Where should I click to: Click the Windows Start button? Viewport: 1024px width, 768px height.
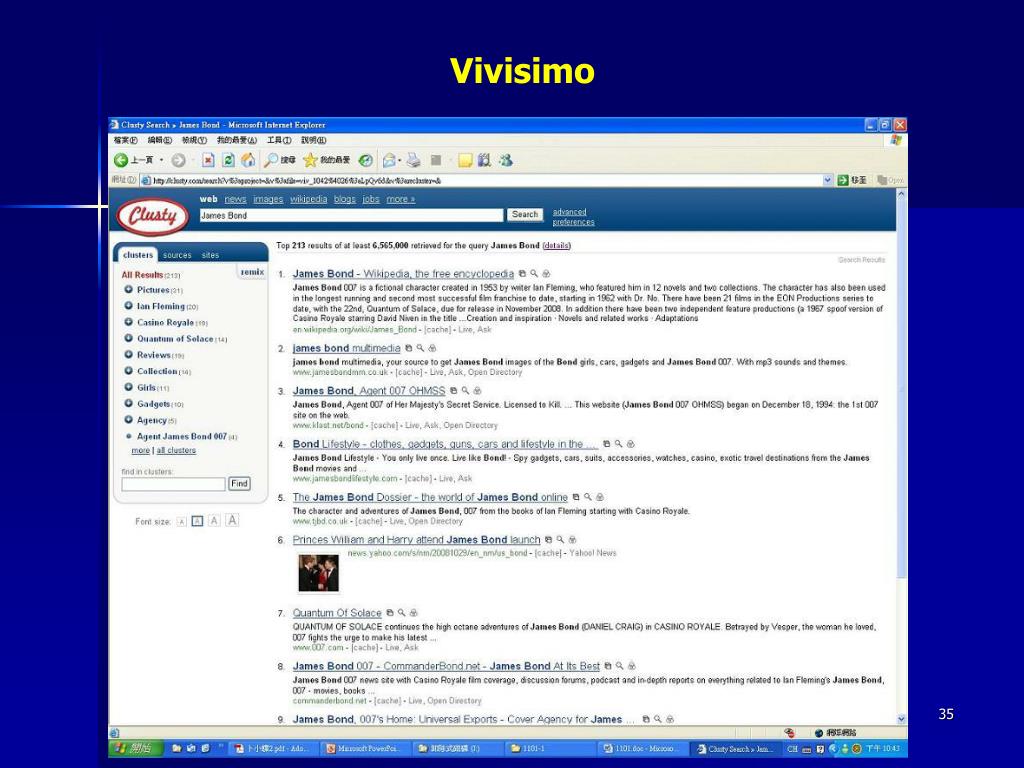[x=133, y=748]
